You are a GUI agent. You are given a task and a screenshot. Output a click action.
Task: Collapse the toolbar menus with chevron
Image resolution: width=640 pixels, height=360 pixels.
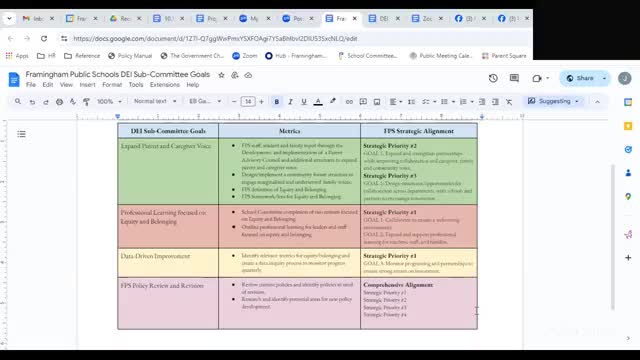click(597, 102)
